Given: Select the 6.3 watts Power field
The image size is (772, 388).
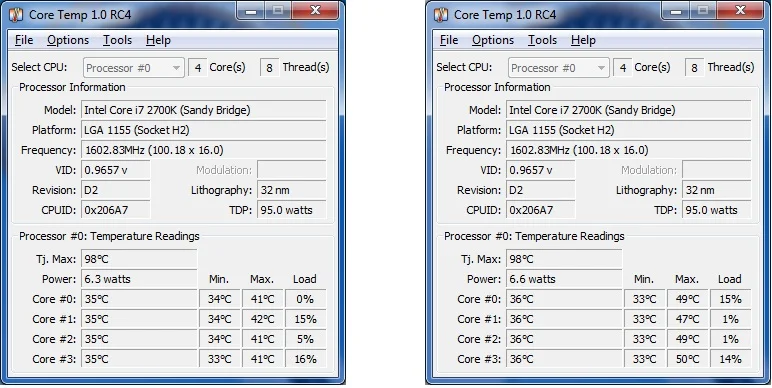Looking at the screenshot, I should [x=139, y=279].
